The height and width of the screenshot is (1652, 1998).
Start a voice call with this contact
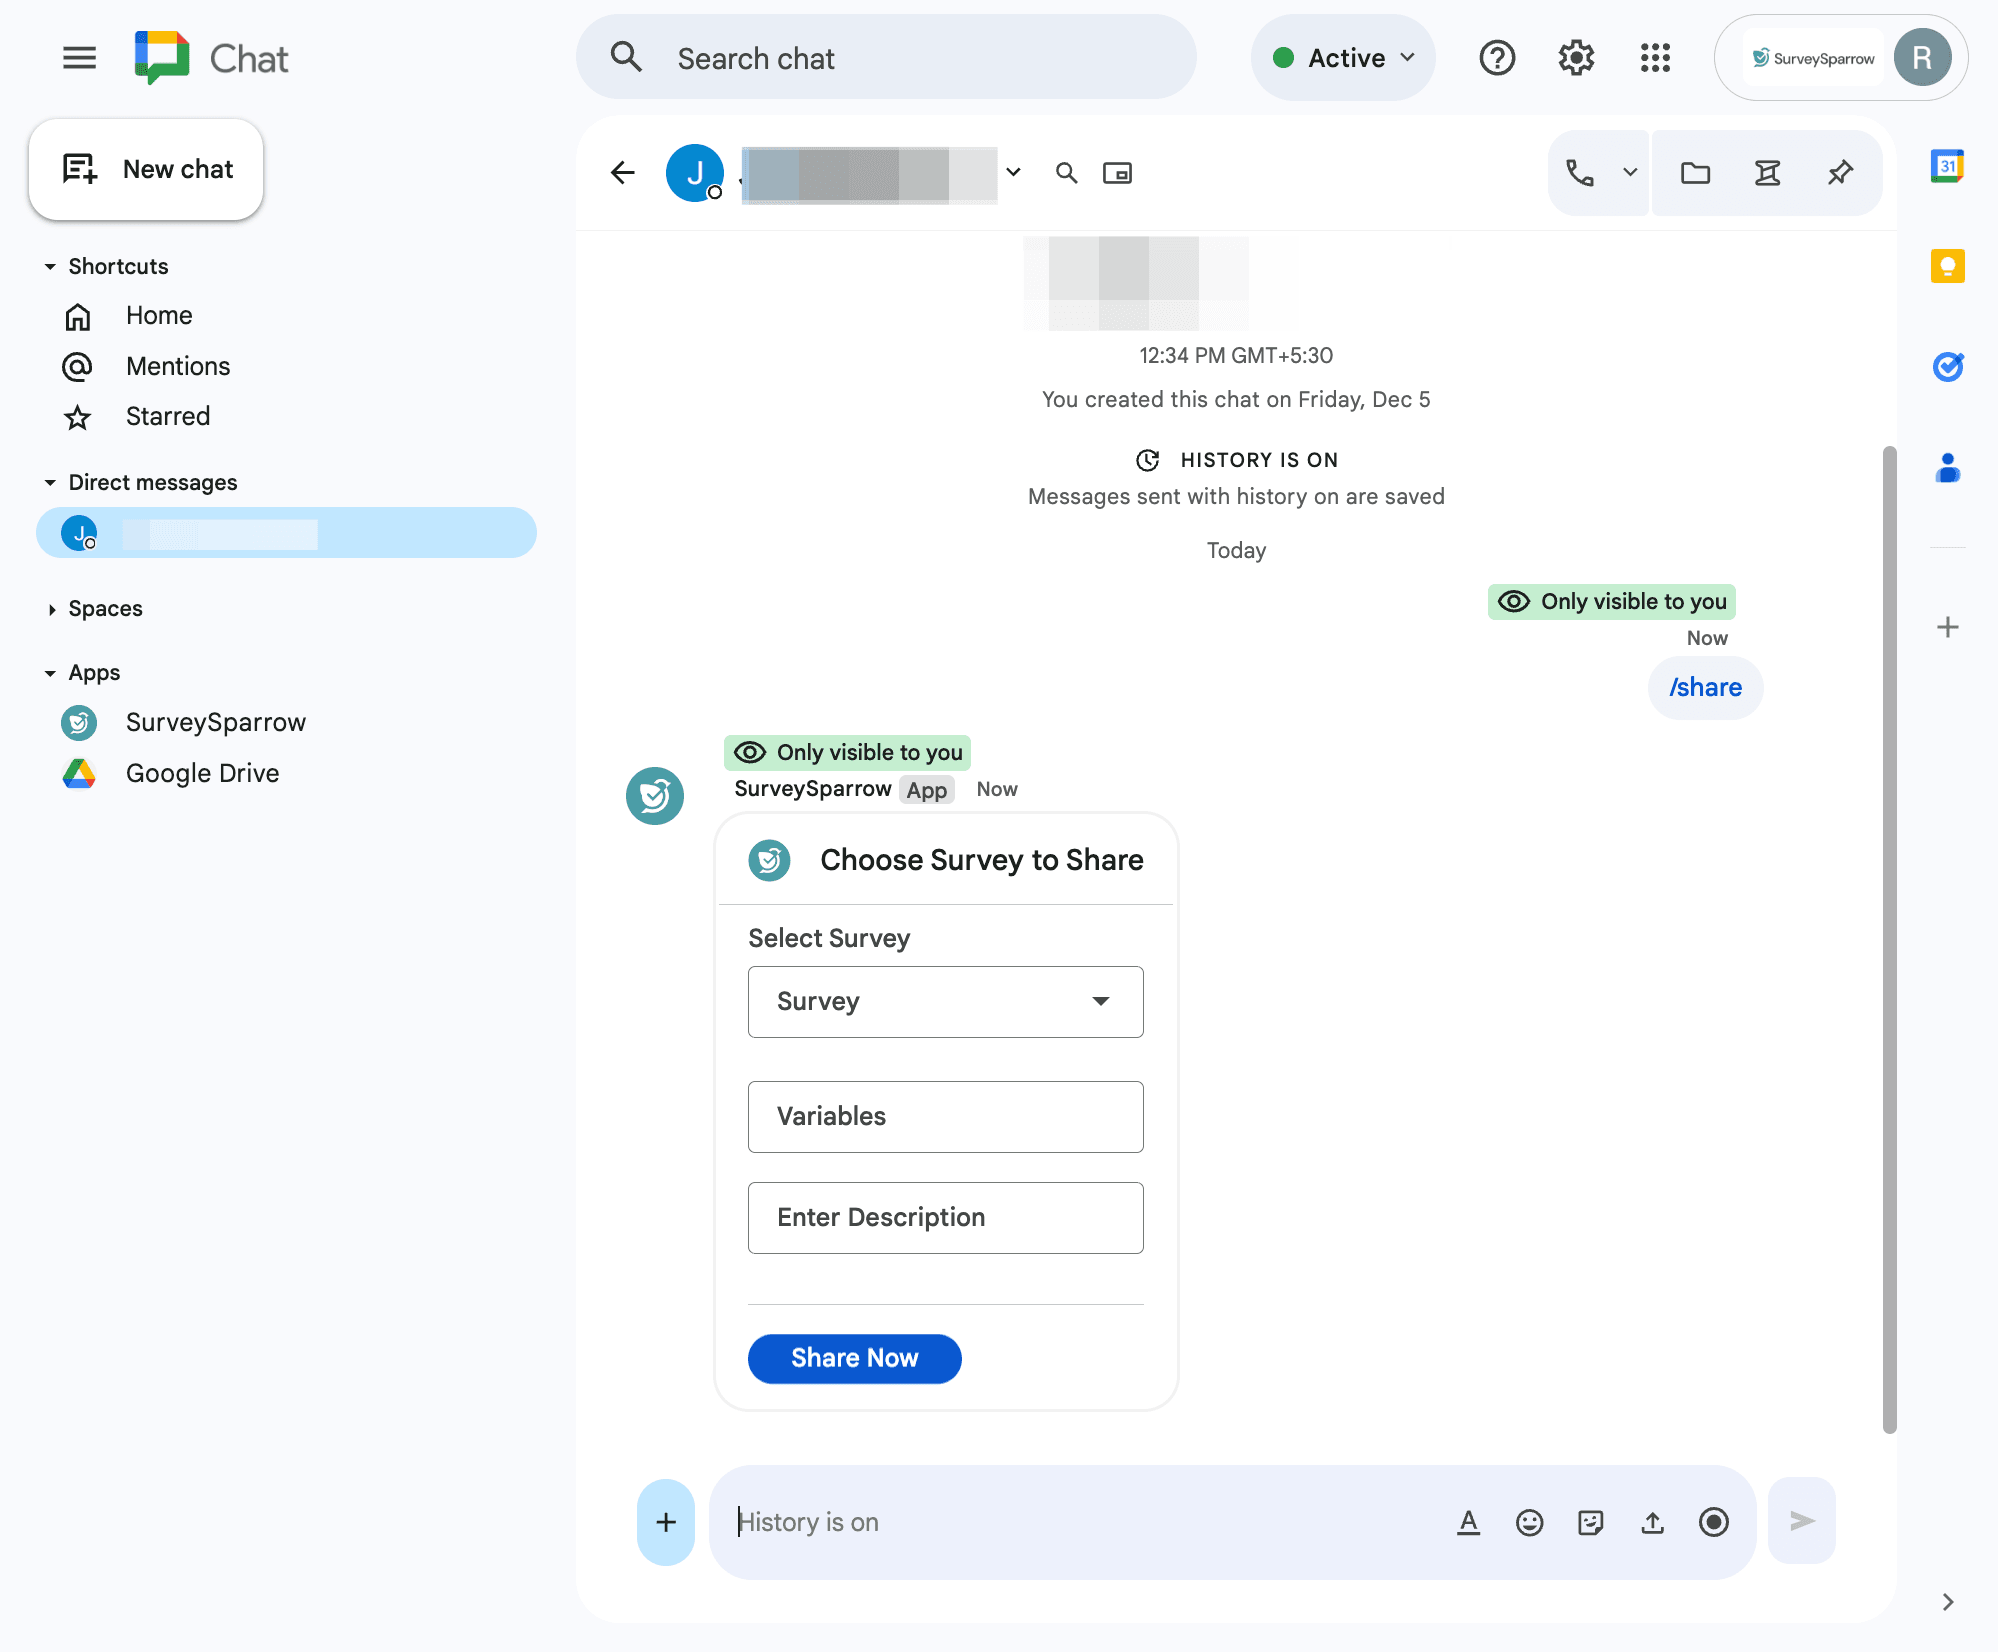coord(1580,172)
